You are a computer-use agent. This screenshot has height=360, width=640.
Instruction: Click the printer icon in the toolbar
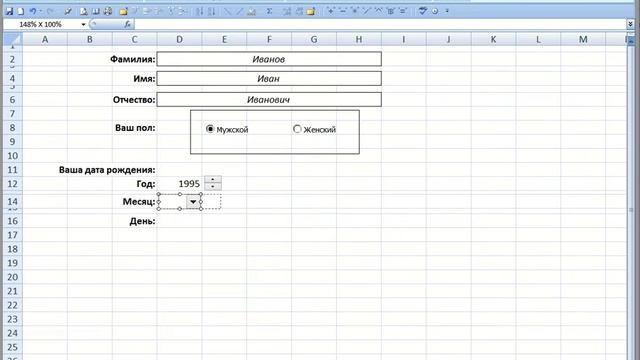coord(108,11)
